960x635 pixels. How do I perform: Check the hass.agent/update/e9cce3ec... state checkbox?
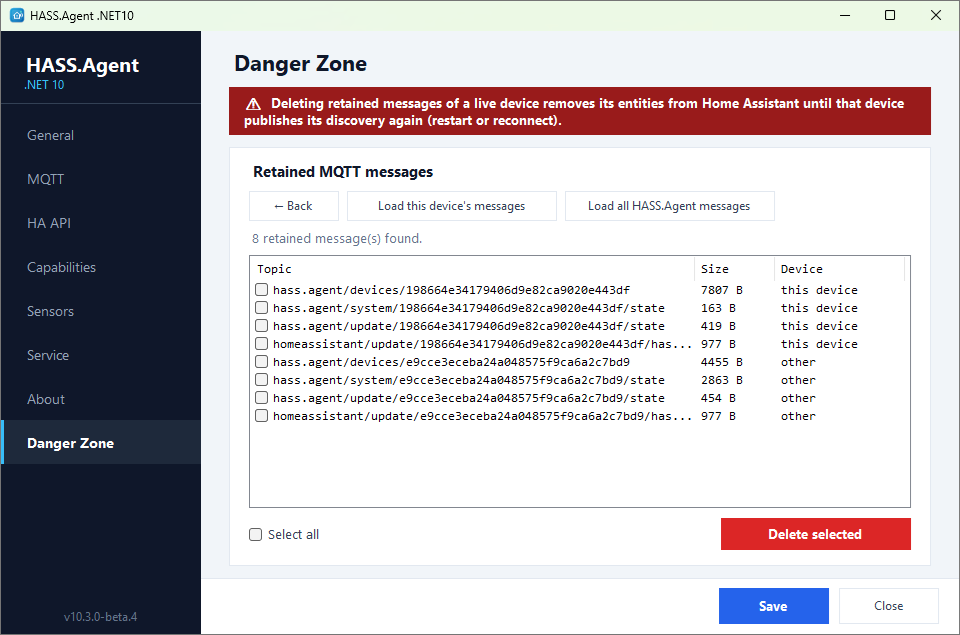[x=261, y=397]
